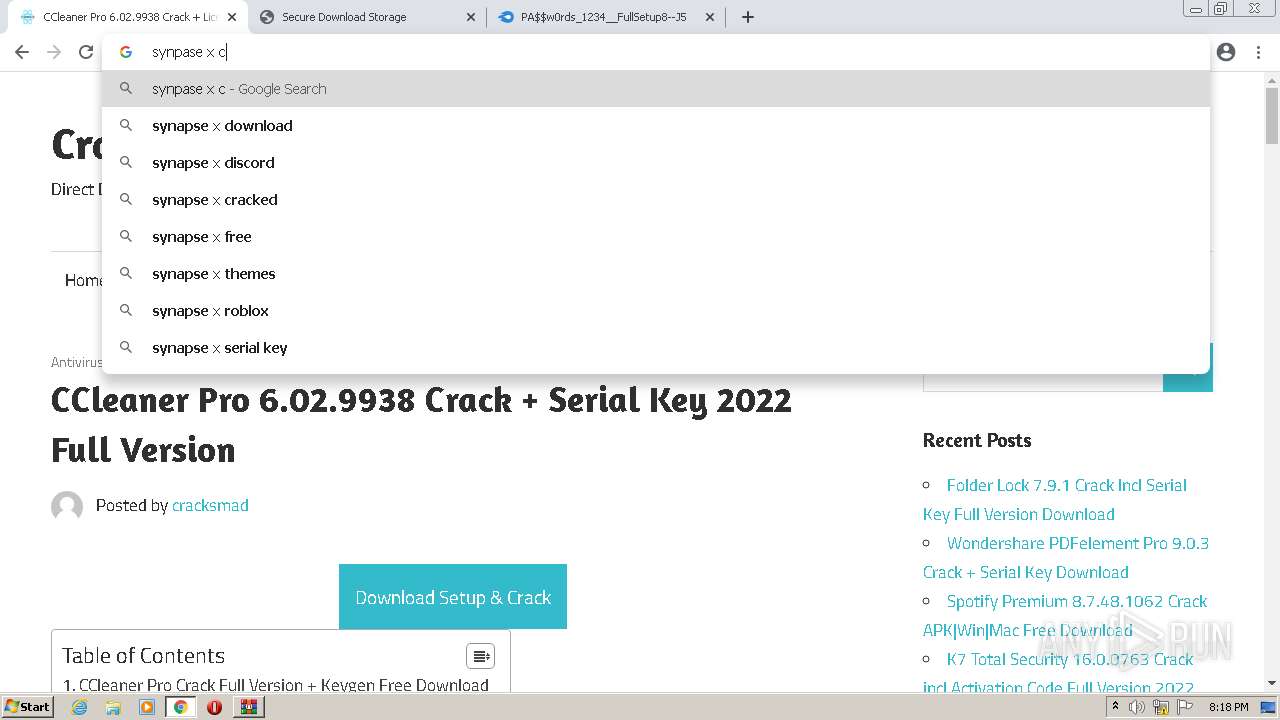Open K7 Total Security 16.0.0763 link

coord(1059,673)
